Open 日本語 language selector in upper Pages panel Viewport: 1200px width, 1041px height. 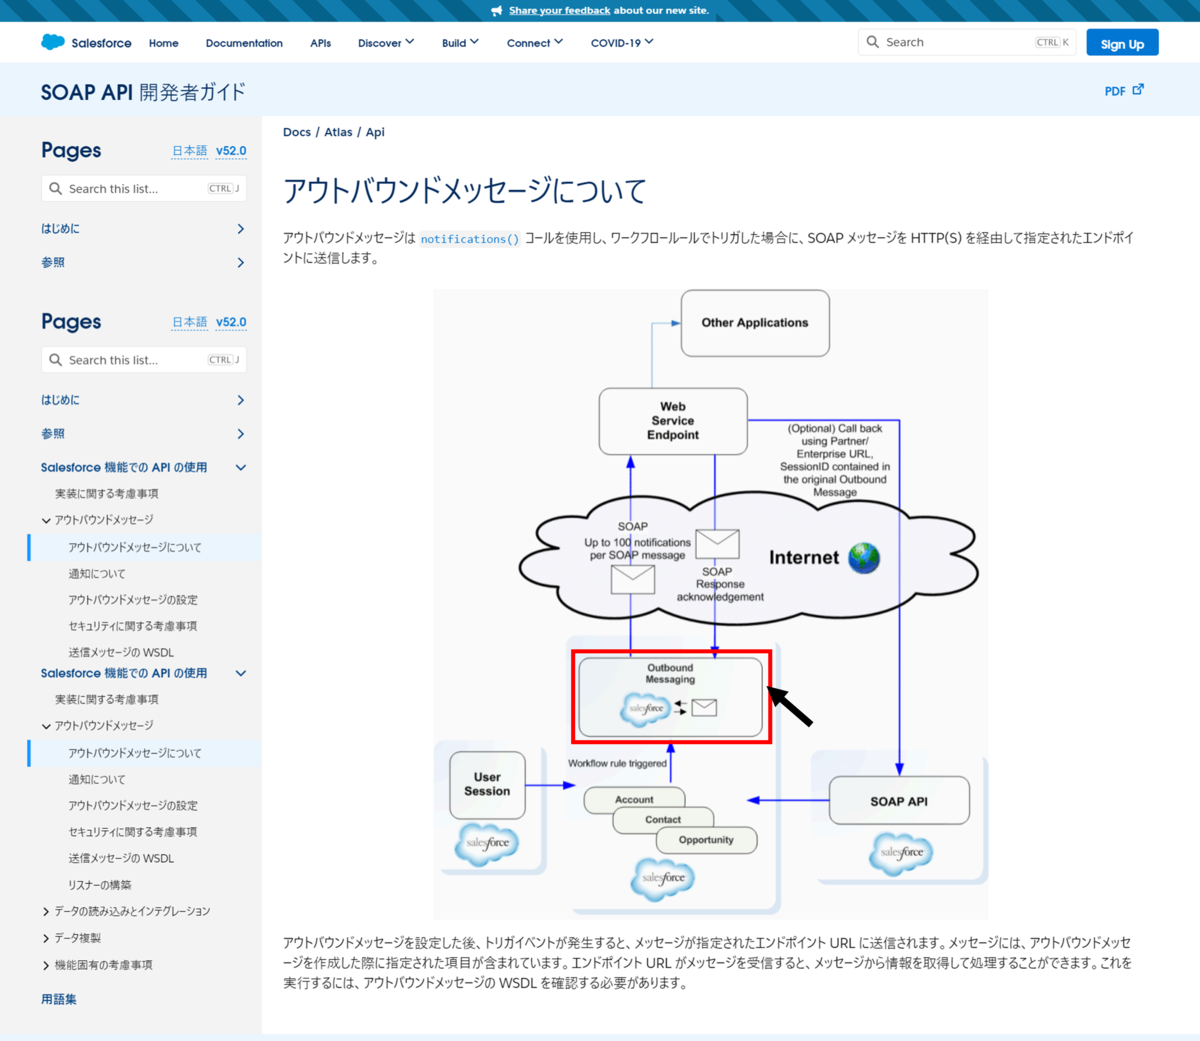click(x=190, y=151)
